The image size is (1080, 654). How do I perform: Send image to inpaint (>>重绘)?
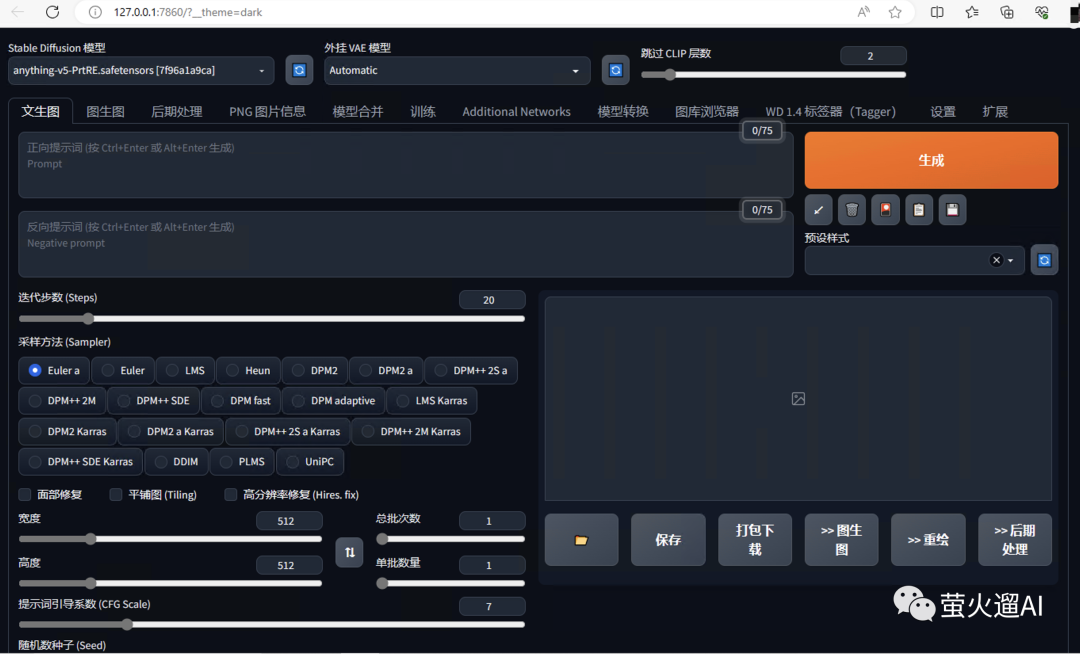(928, 540)
